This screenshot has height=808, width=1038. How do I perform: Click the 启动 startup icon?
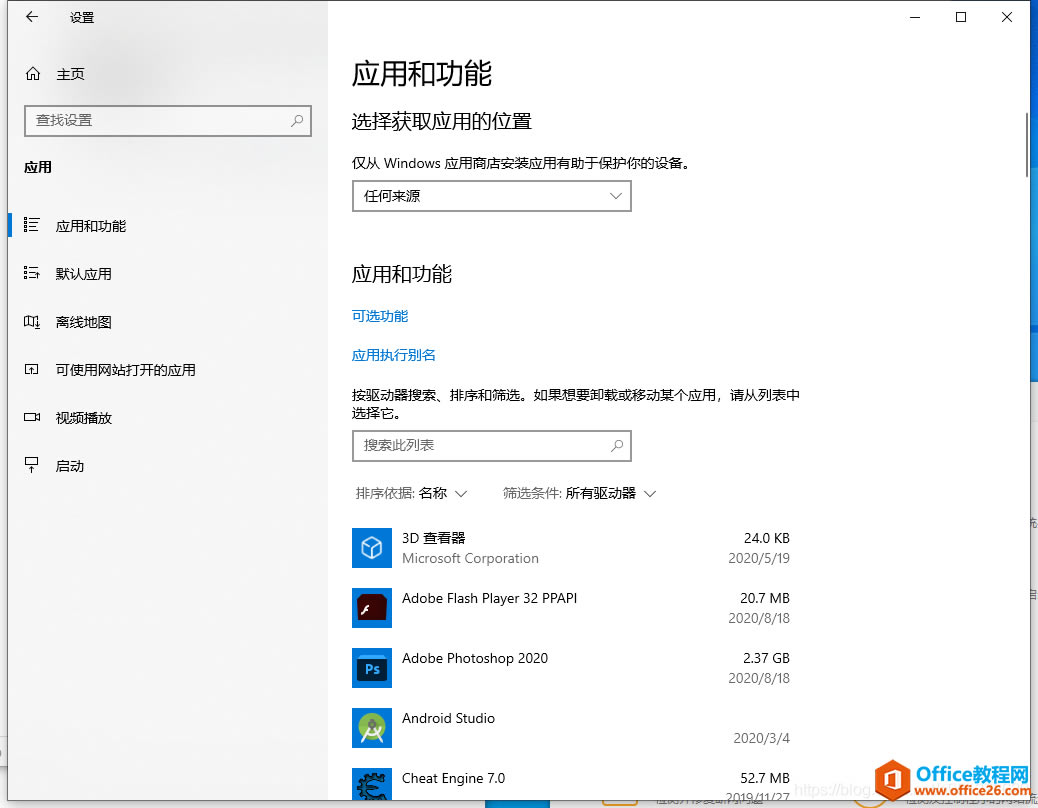coord(31,465)
